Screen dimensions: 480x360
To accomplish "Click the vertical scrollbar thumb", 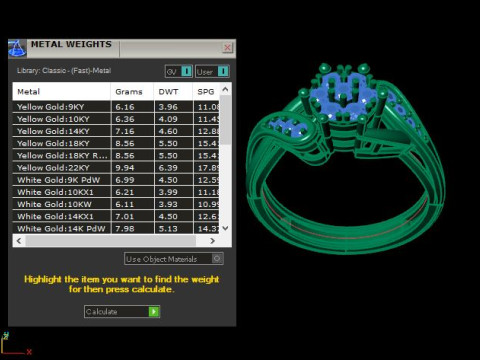I will point(225,120).
